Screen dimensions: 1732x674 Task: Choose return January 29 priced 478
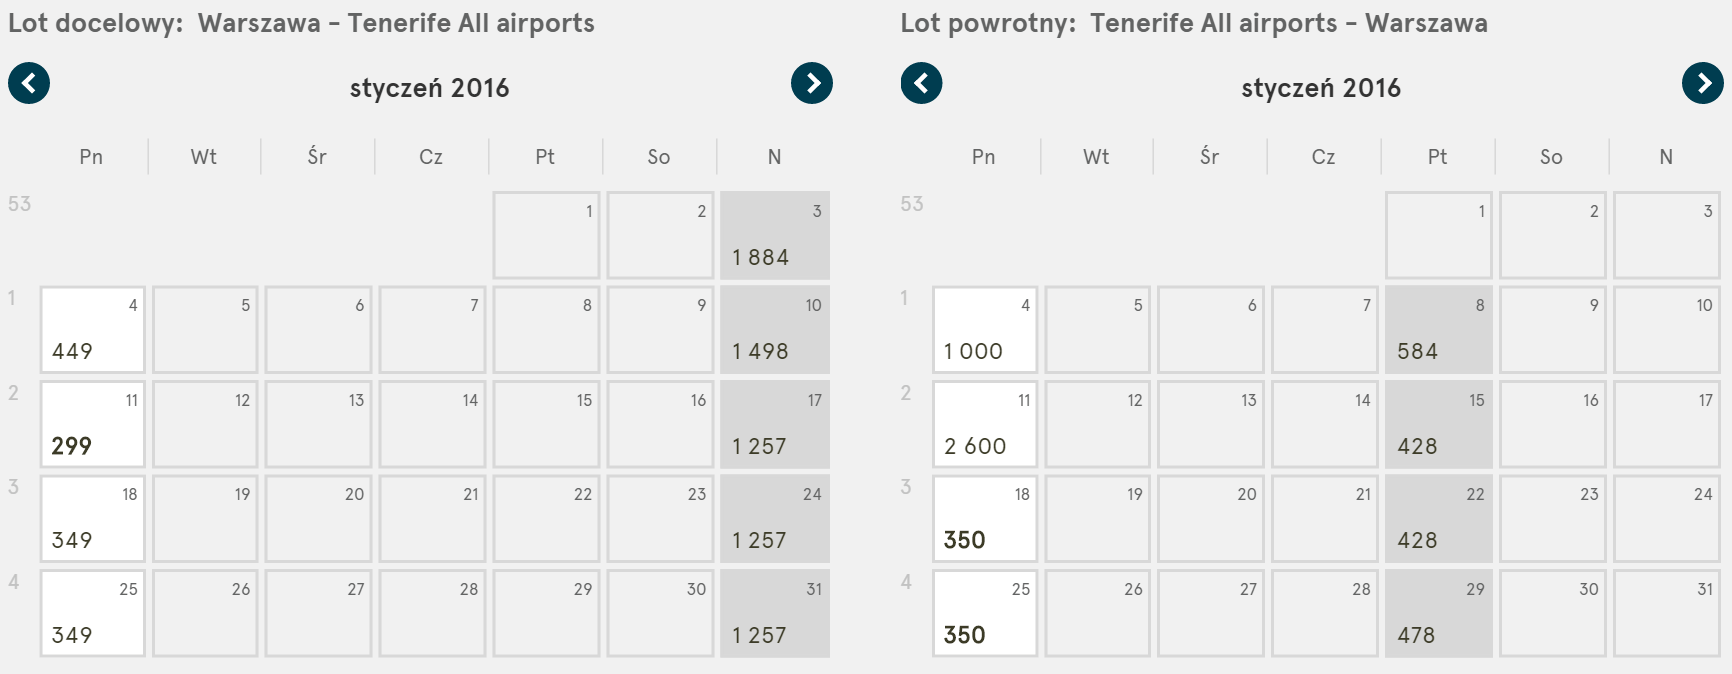1438,613
